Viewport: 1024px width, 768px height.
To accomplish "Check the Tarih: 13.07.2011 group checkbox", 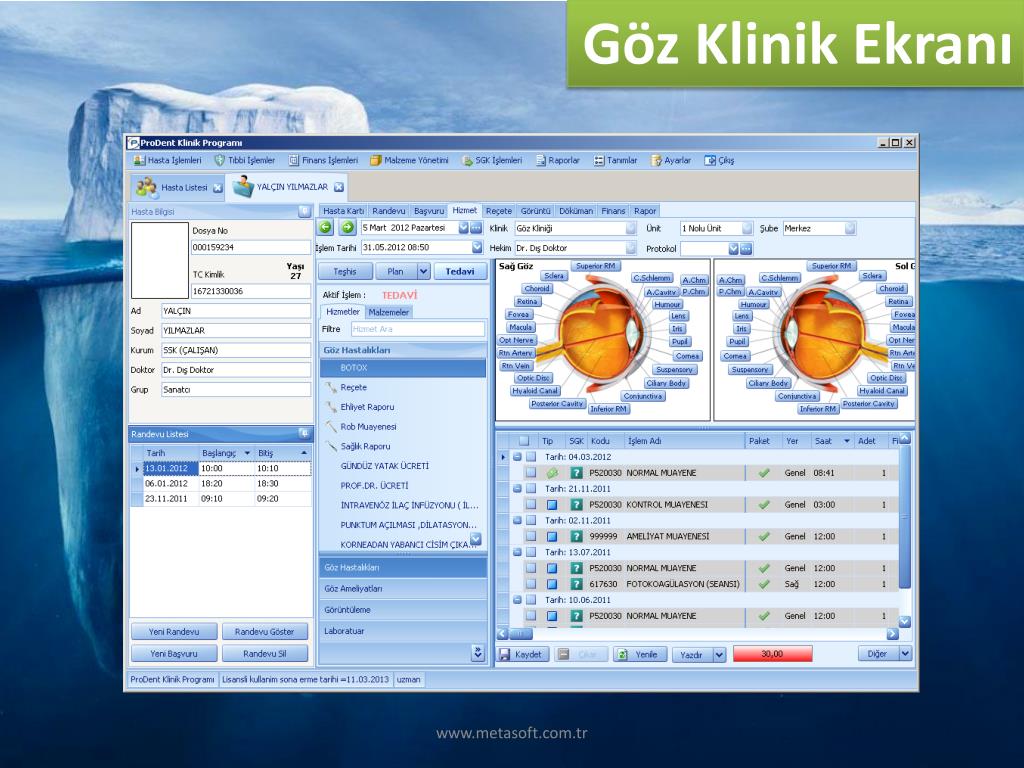I will (x=531, y=552).
